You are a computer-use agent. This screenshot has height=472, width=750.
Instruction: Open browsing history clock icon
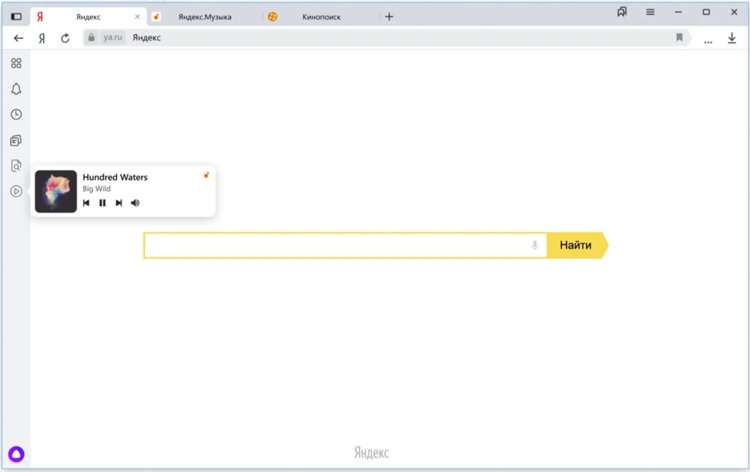coord(16,114)
